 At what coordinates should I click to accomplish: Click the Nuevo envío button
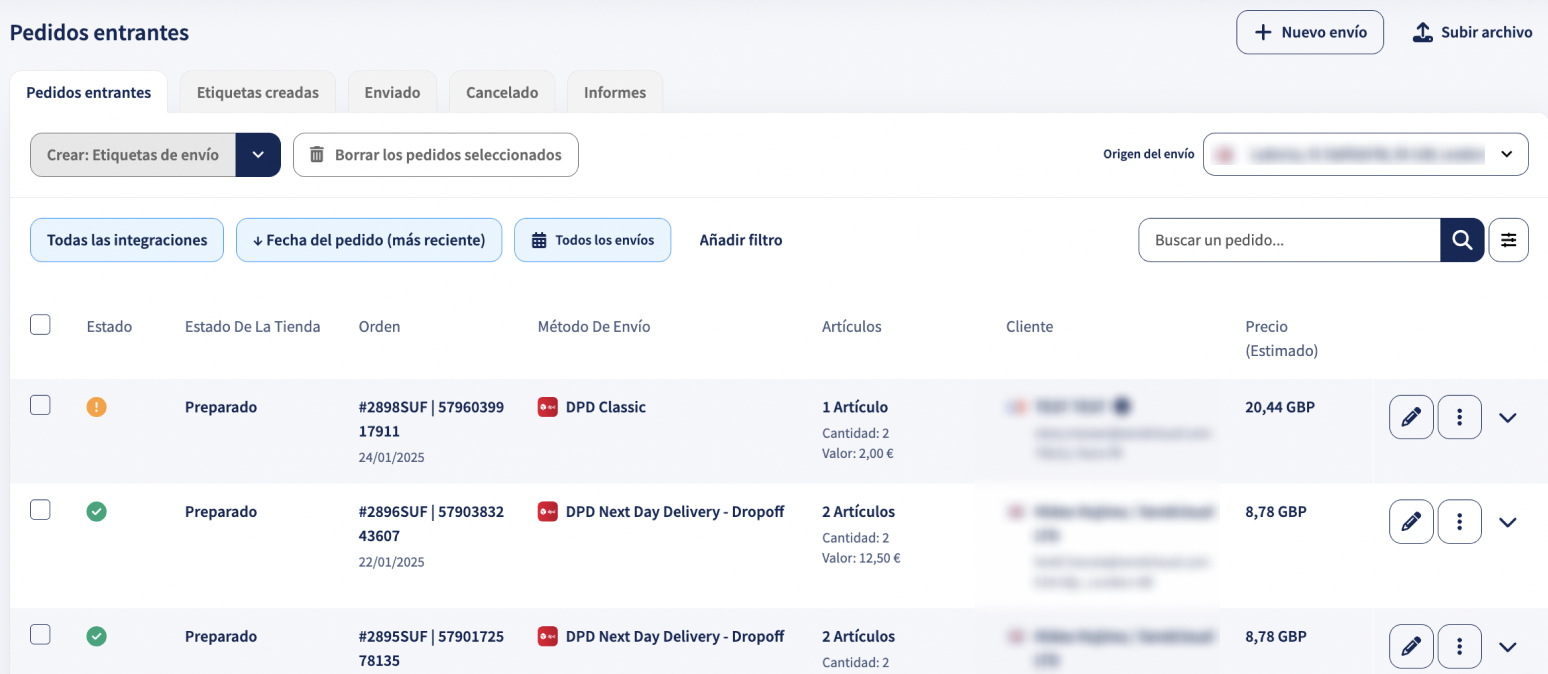1310,32
